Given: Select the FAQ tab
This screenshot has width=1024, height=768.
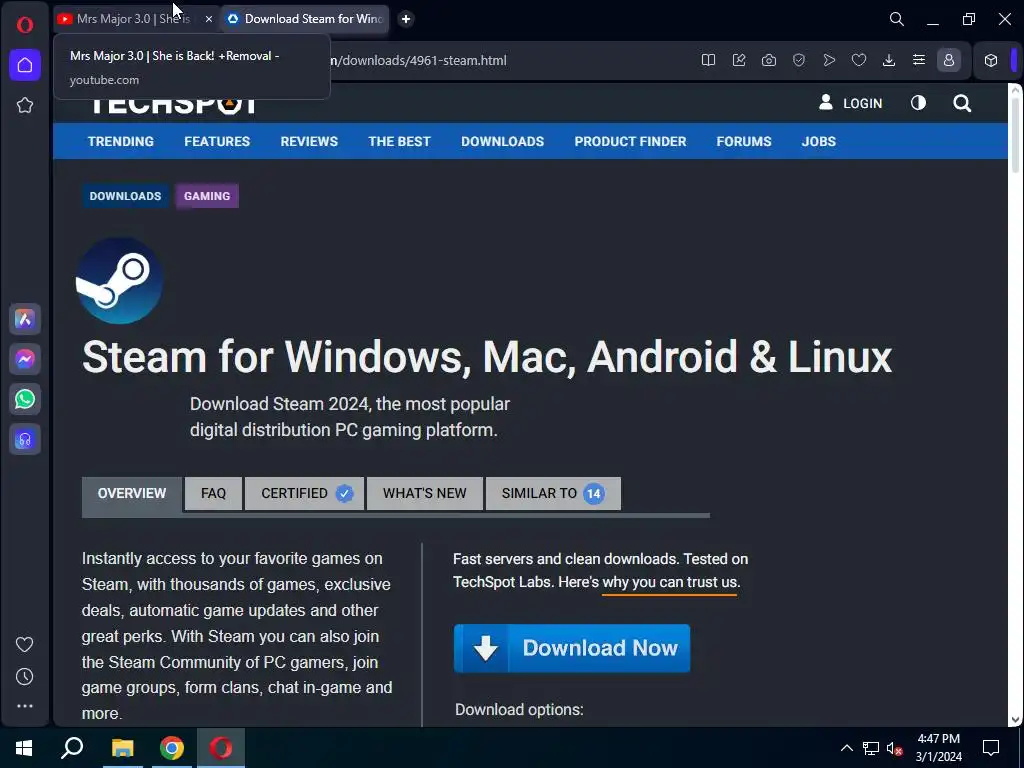Looking at the screenshot, I should pyautogui.click(x=214, y=494).
